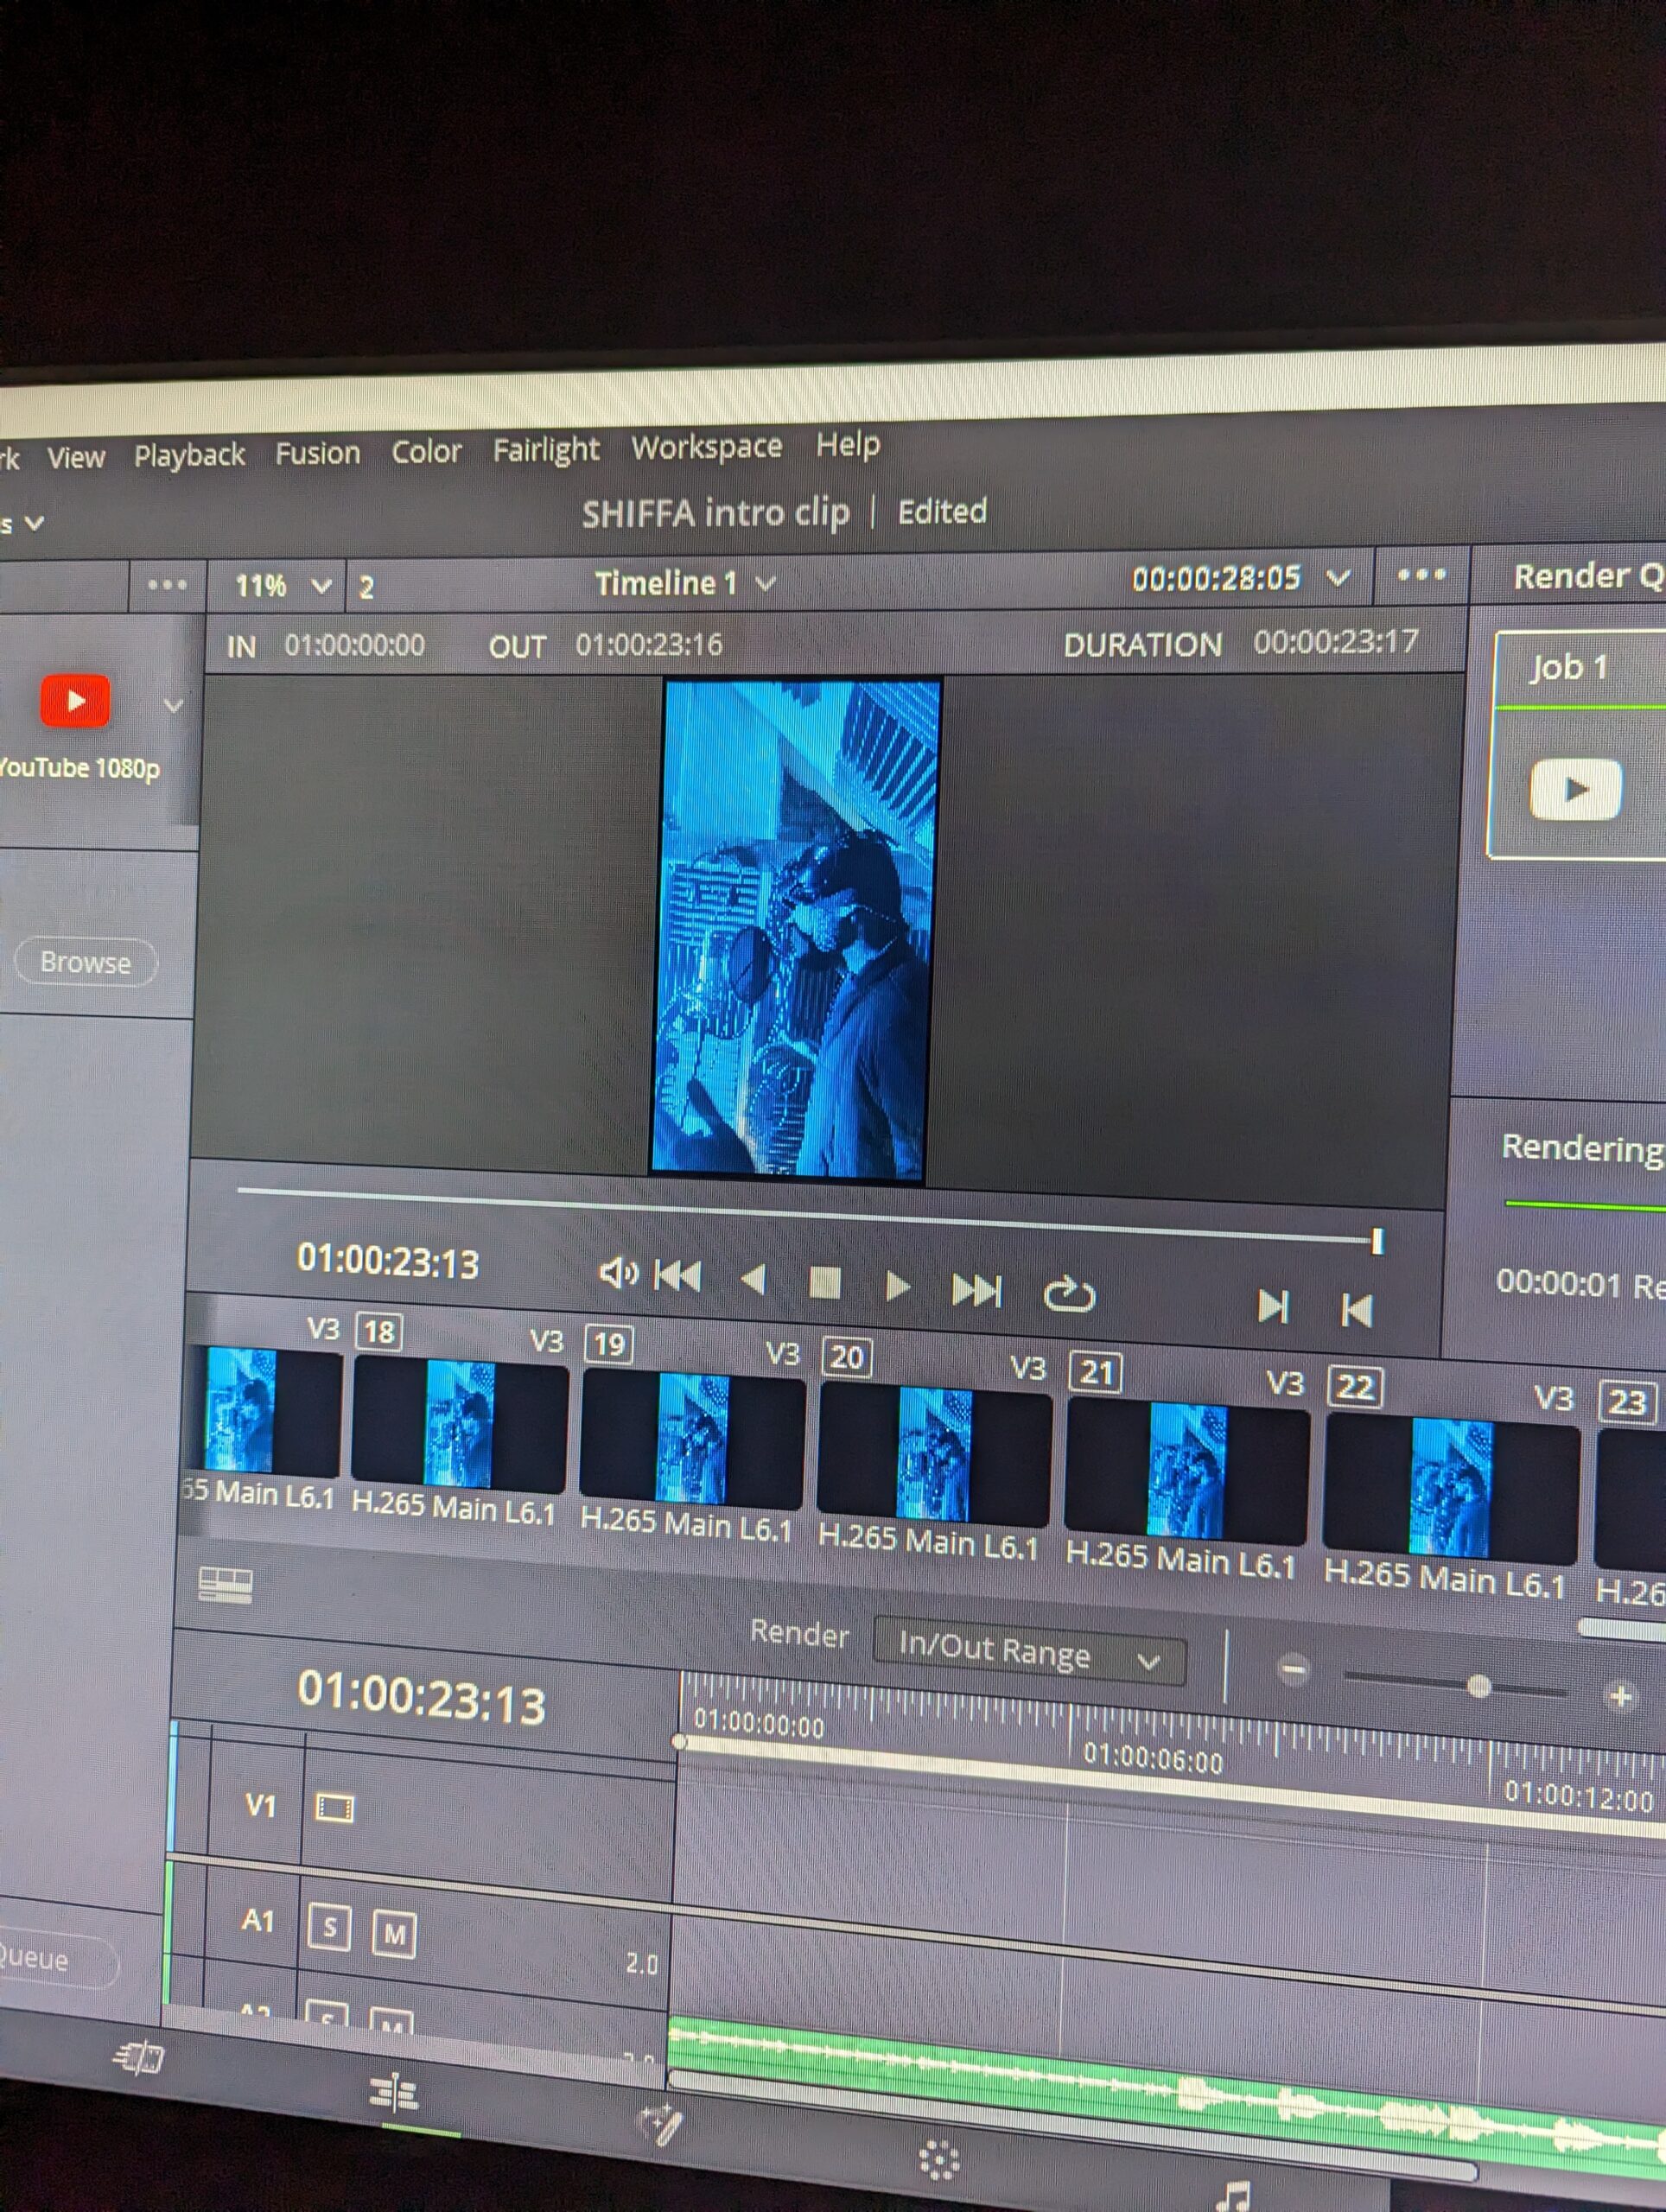The image size is (1666, 2212).
Task: Click the mark out icon
Action: tap(1356, 1310)
